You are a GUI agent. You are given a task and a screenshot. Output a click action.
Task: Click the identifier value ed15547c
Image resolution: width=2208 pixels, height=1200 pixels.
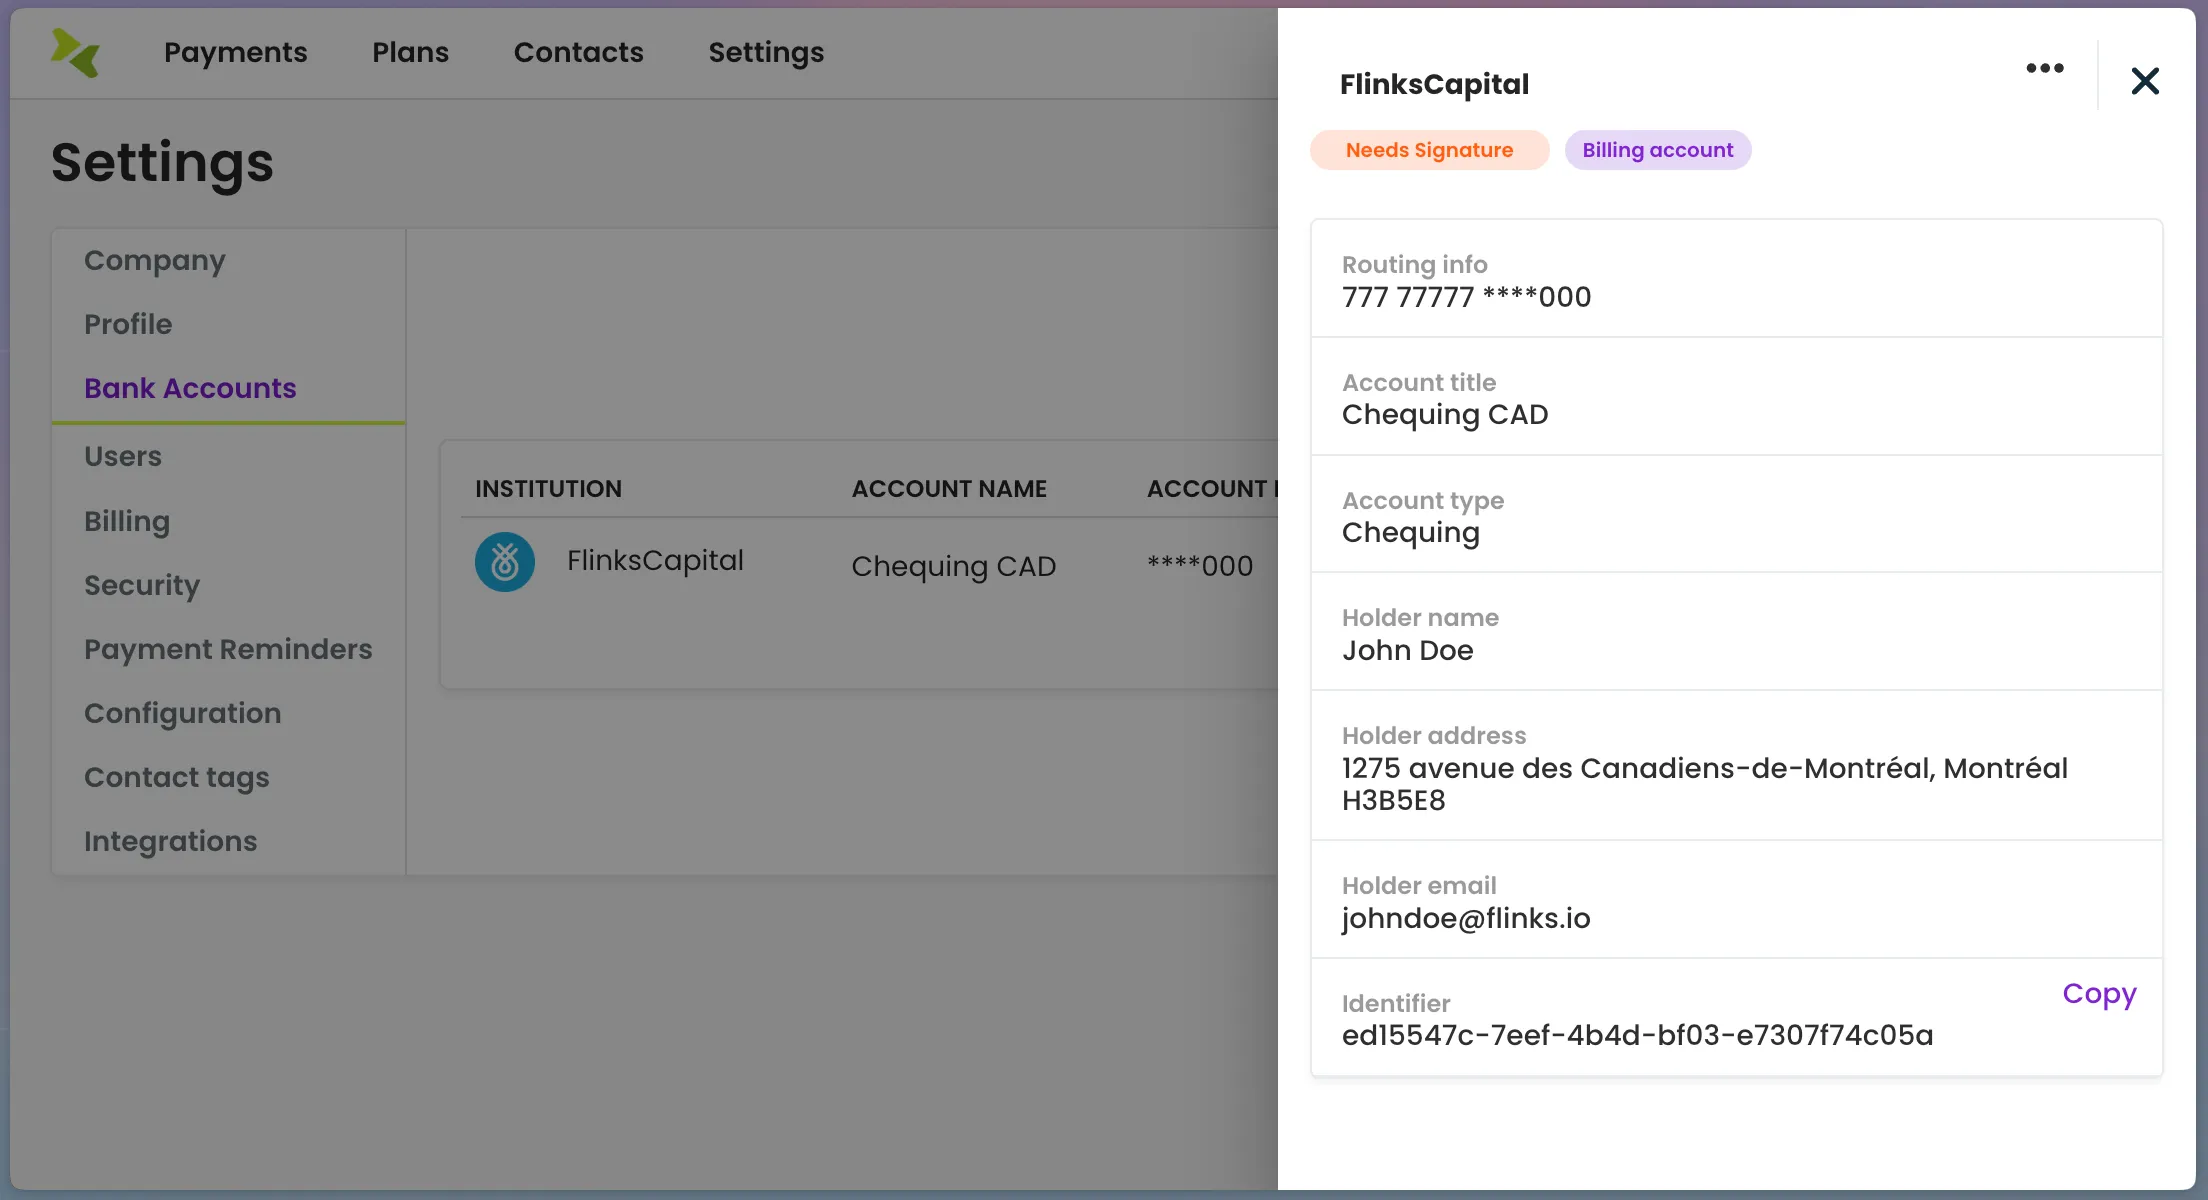(x=1638, y=1035)
